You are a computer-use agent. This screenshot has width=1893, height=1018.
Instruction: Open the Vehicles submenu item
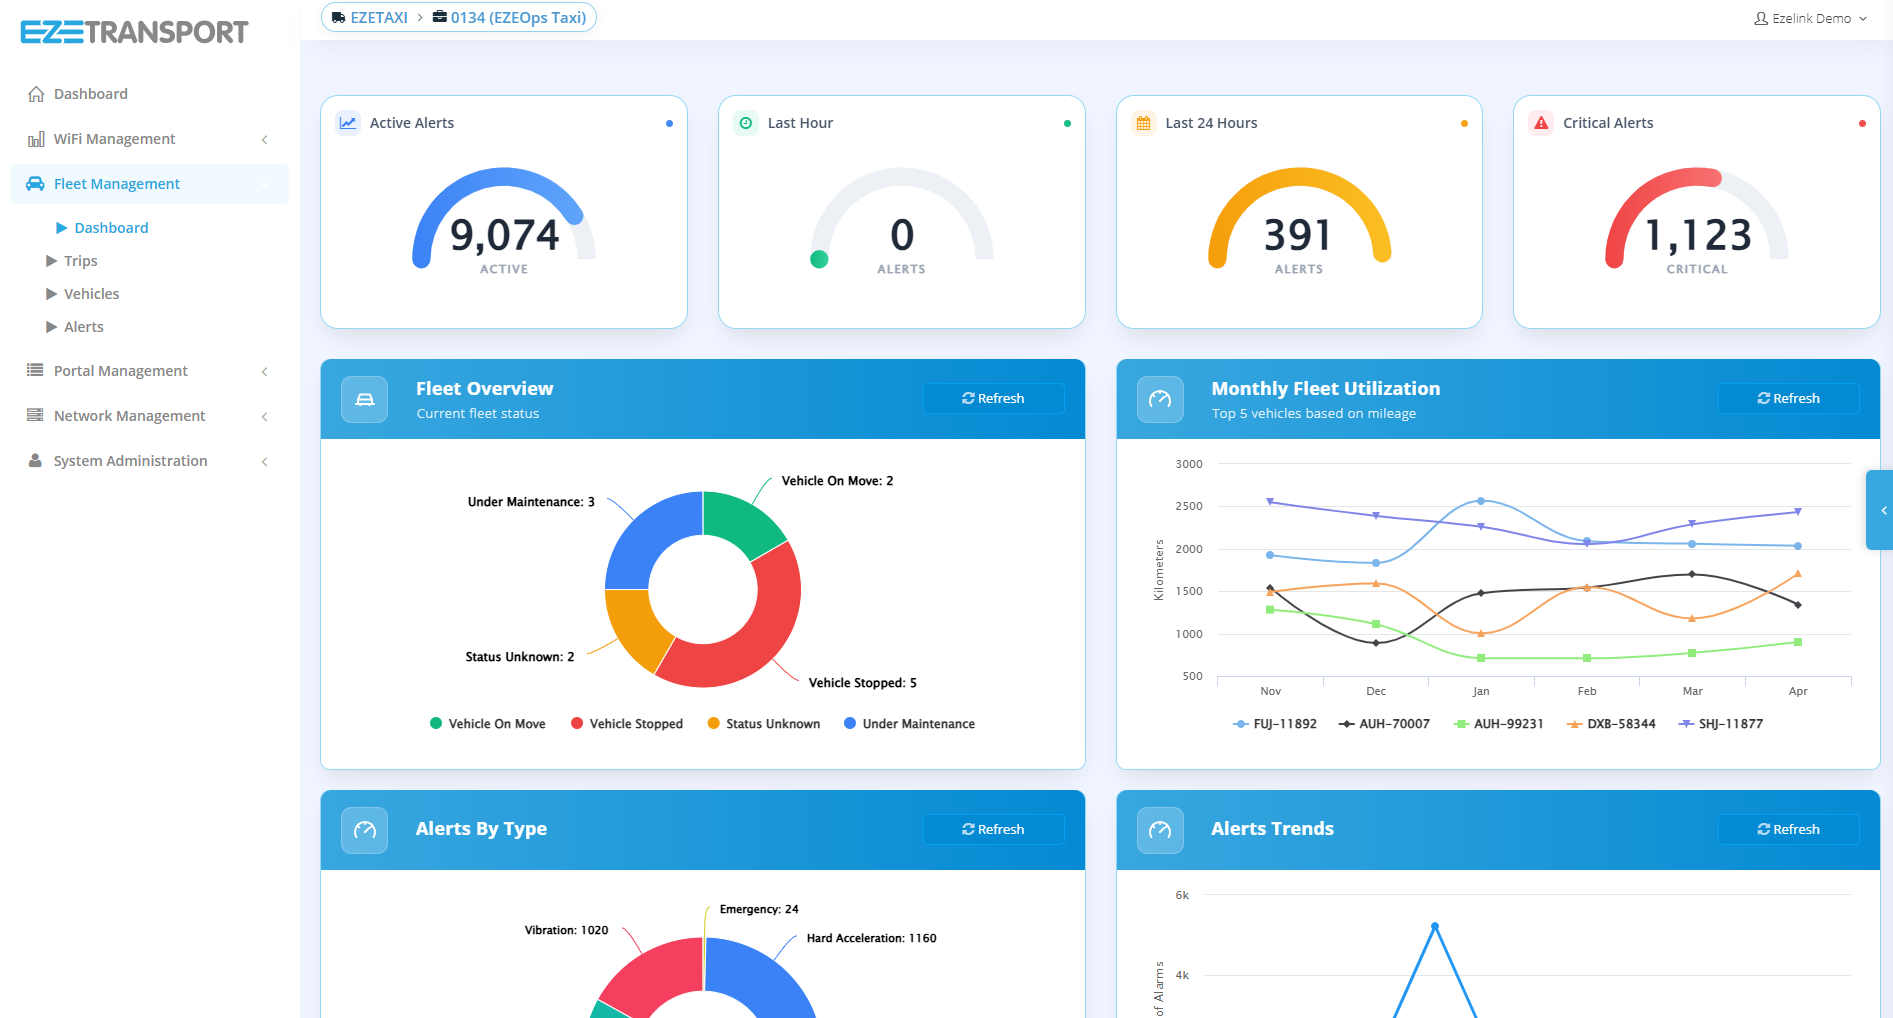pyautogui.click(x=91, y=294)
